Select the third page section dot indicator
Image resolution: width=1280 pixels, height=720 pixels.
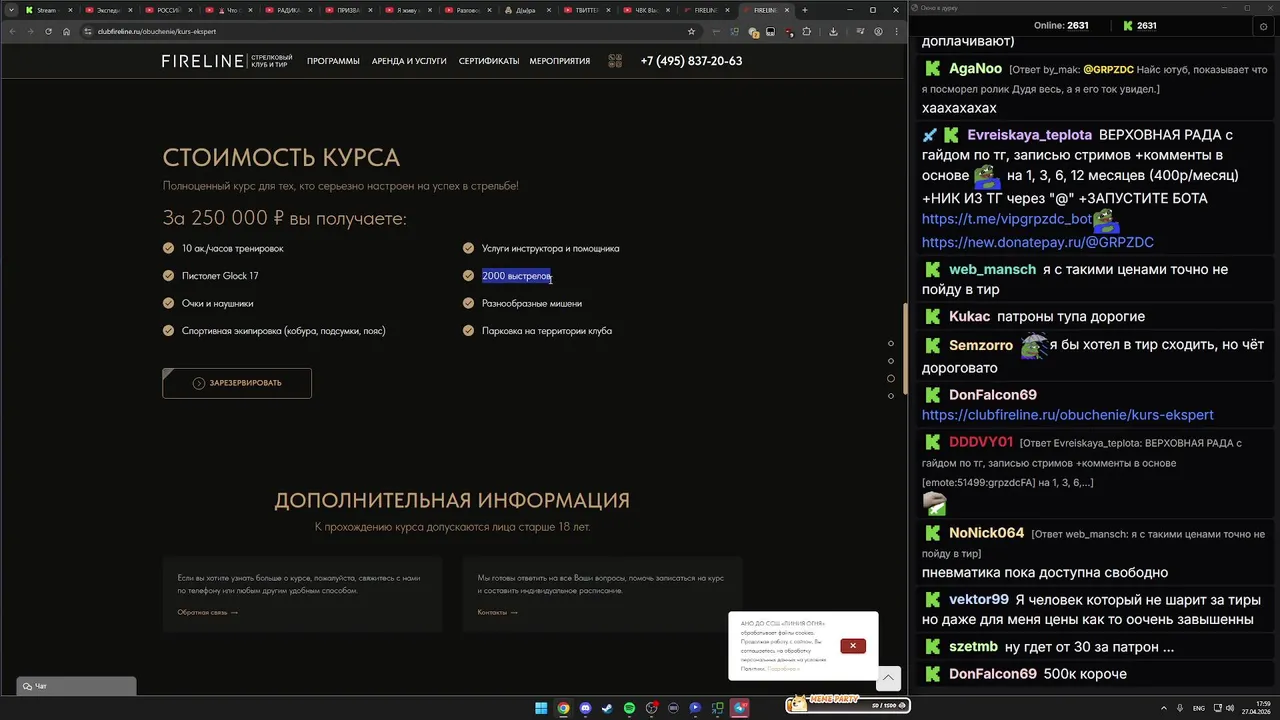tap(891, 378)
